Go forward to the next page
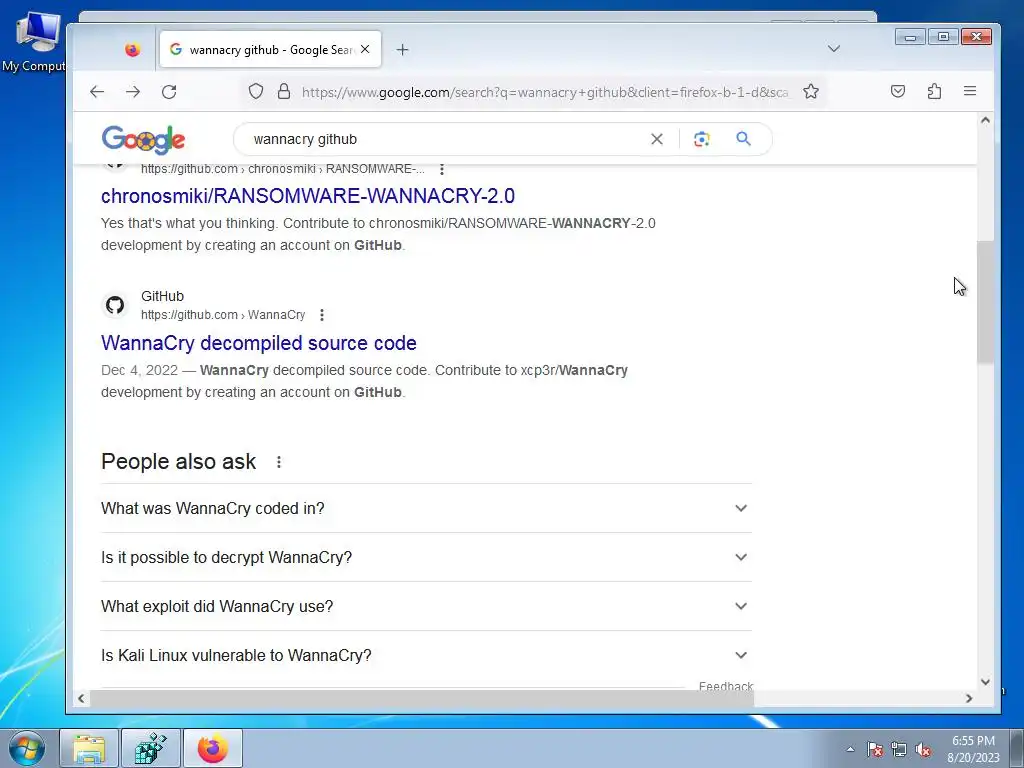 (133, 92)
